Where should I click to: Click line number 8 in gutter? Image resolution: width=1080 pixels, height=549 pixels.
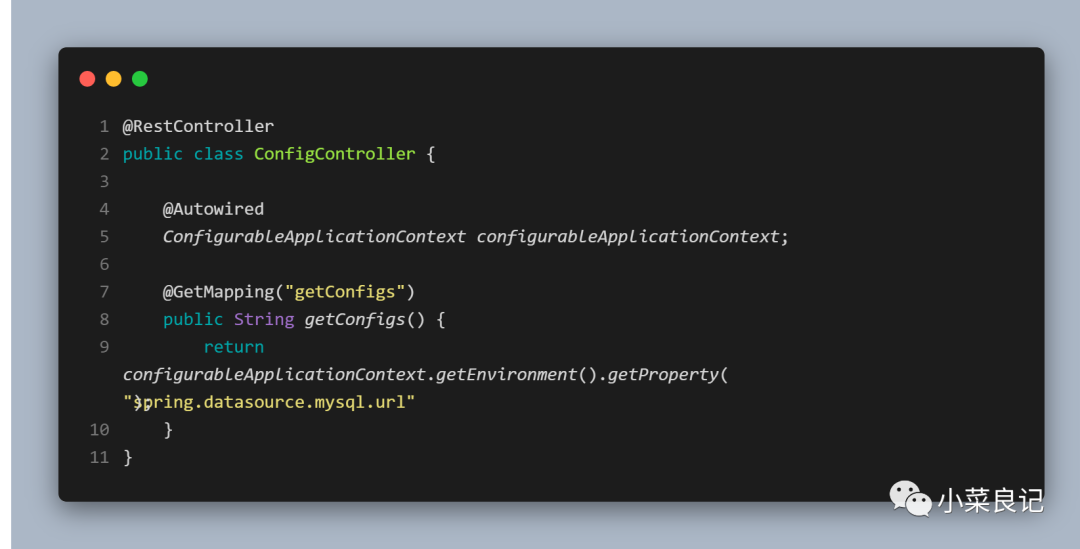pyautogui.click(x=104, y=319)
